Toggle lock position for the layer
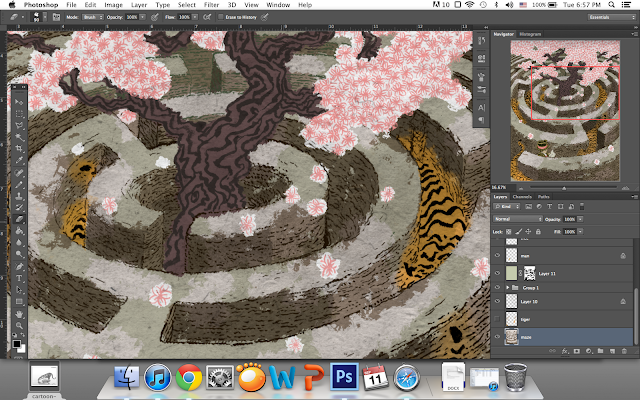Image resolution: width=640 pixels, height=400 pixels. (529, 231)
